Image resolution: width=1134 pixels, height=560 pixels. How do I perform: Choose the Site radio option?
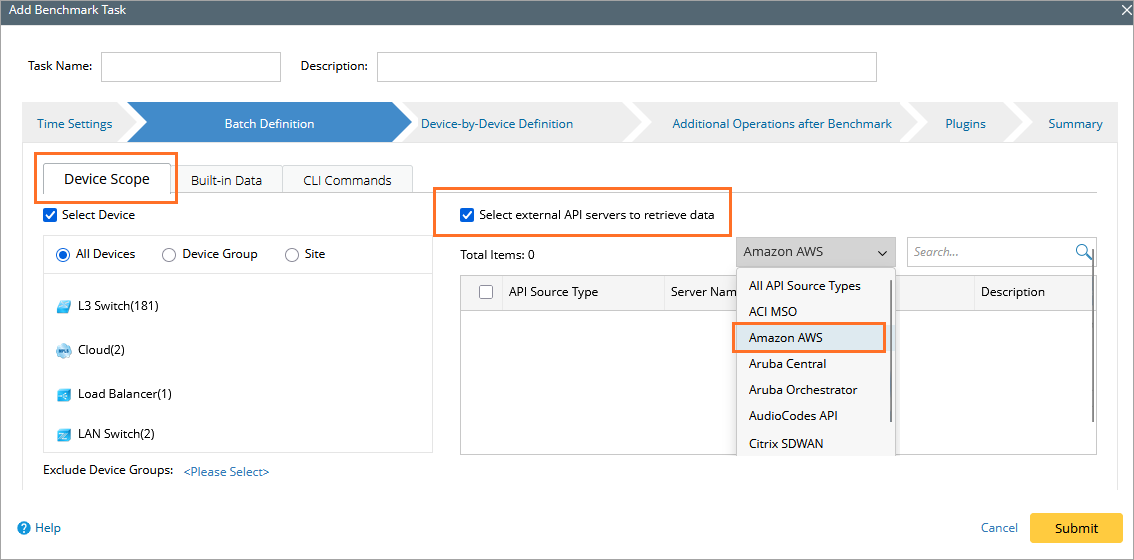tap(292, 255)
